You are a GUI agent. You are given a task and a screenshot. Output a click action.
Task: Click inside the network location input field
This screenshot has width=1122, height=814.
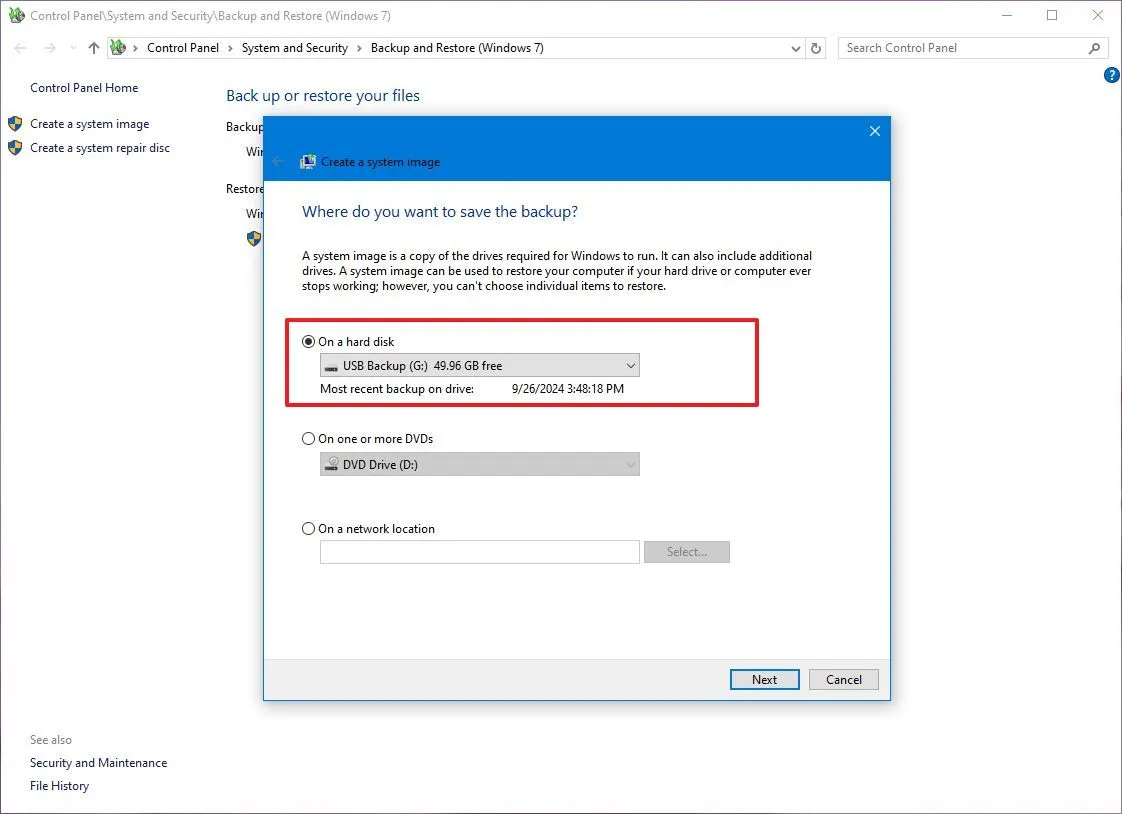click(x=478, y=551)
